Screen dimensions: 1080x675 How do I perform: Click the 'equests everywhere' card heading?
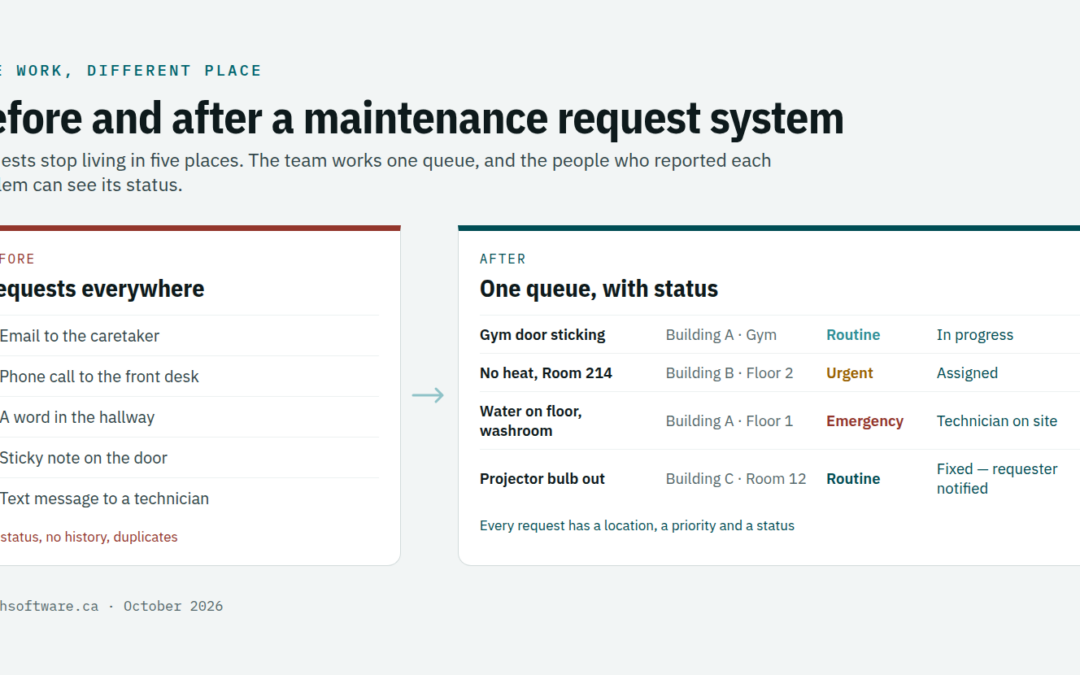pos(102,289)
